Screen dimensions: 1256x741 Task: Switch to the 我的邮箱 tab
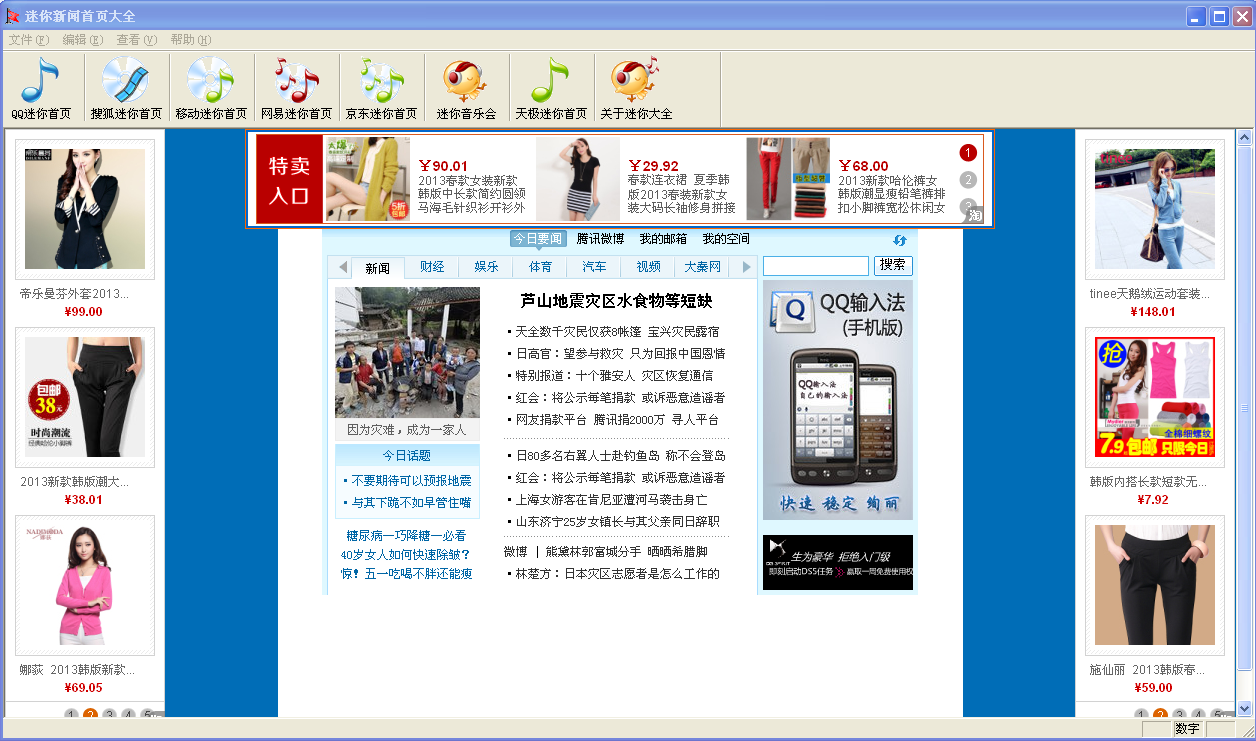[x=663, y=239]
